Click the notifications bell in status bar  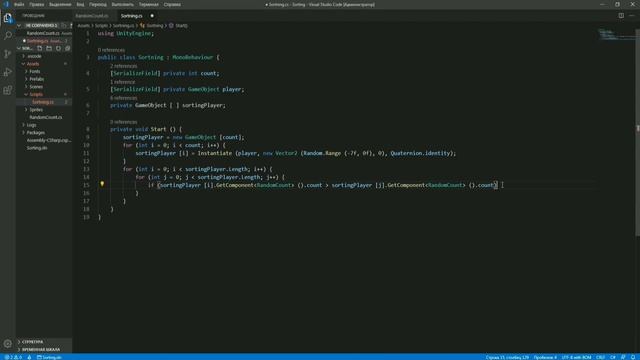633,357
